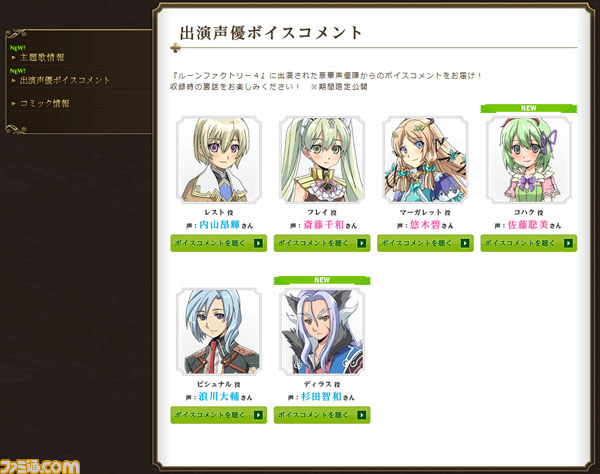Click the play icon on ディラス's voice comment button
Image resolution: width=600 pixels, height=474 pixels.
(x=362, y=415)
